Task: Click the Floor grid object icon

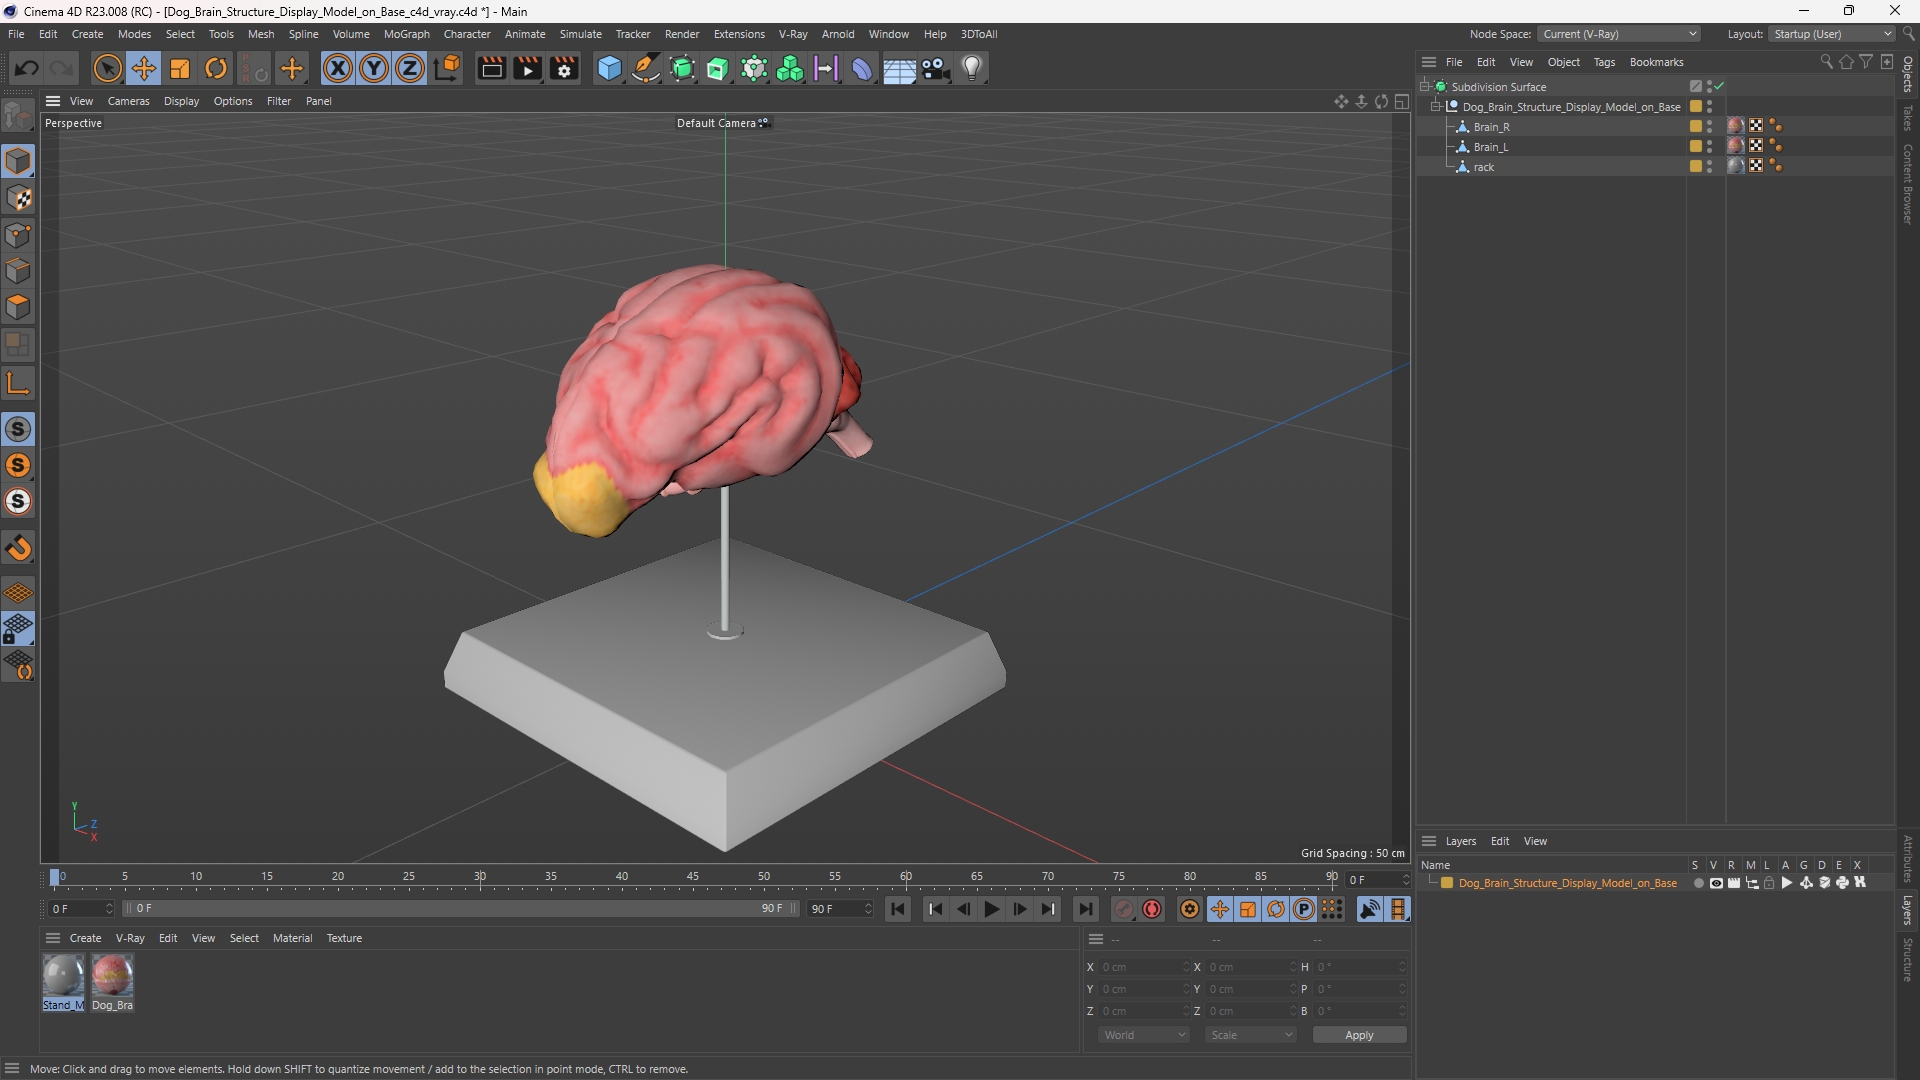Action: (899, 68)
